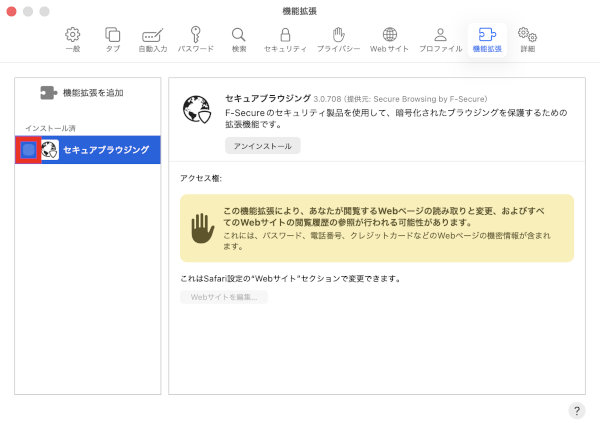Open the 詳細 advanced settings pane
Viewport: 600px width, 430px height.
pos(527,39)
